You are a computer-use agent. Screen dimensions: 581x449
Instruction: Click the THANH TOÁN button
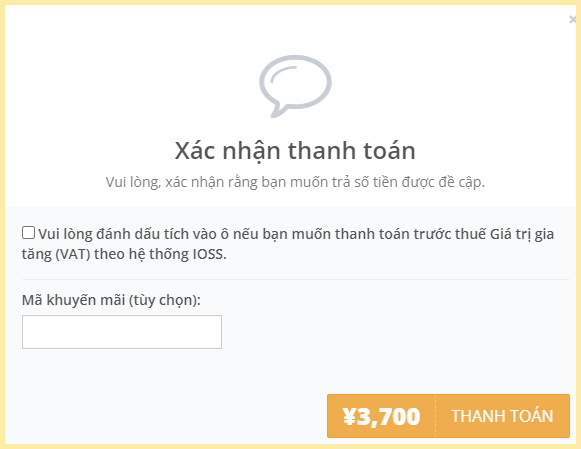(x=502, y=416)
